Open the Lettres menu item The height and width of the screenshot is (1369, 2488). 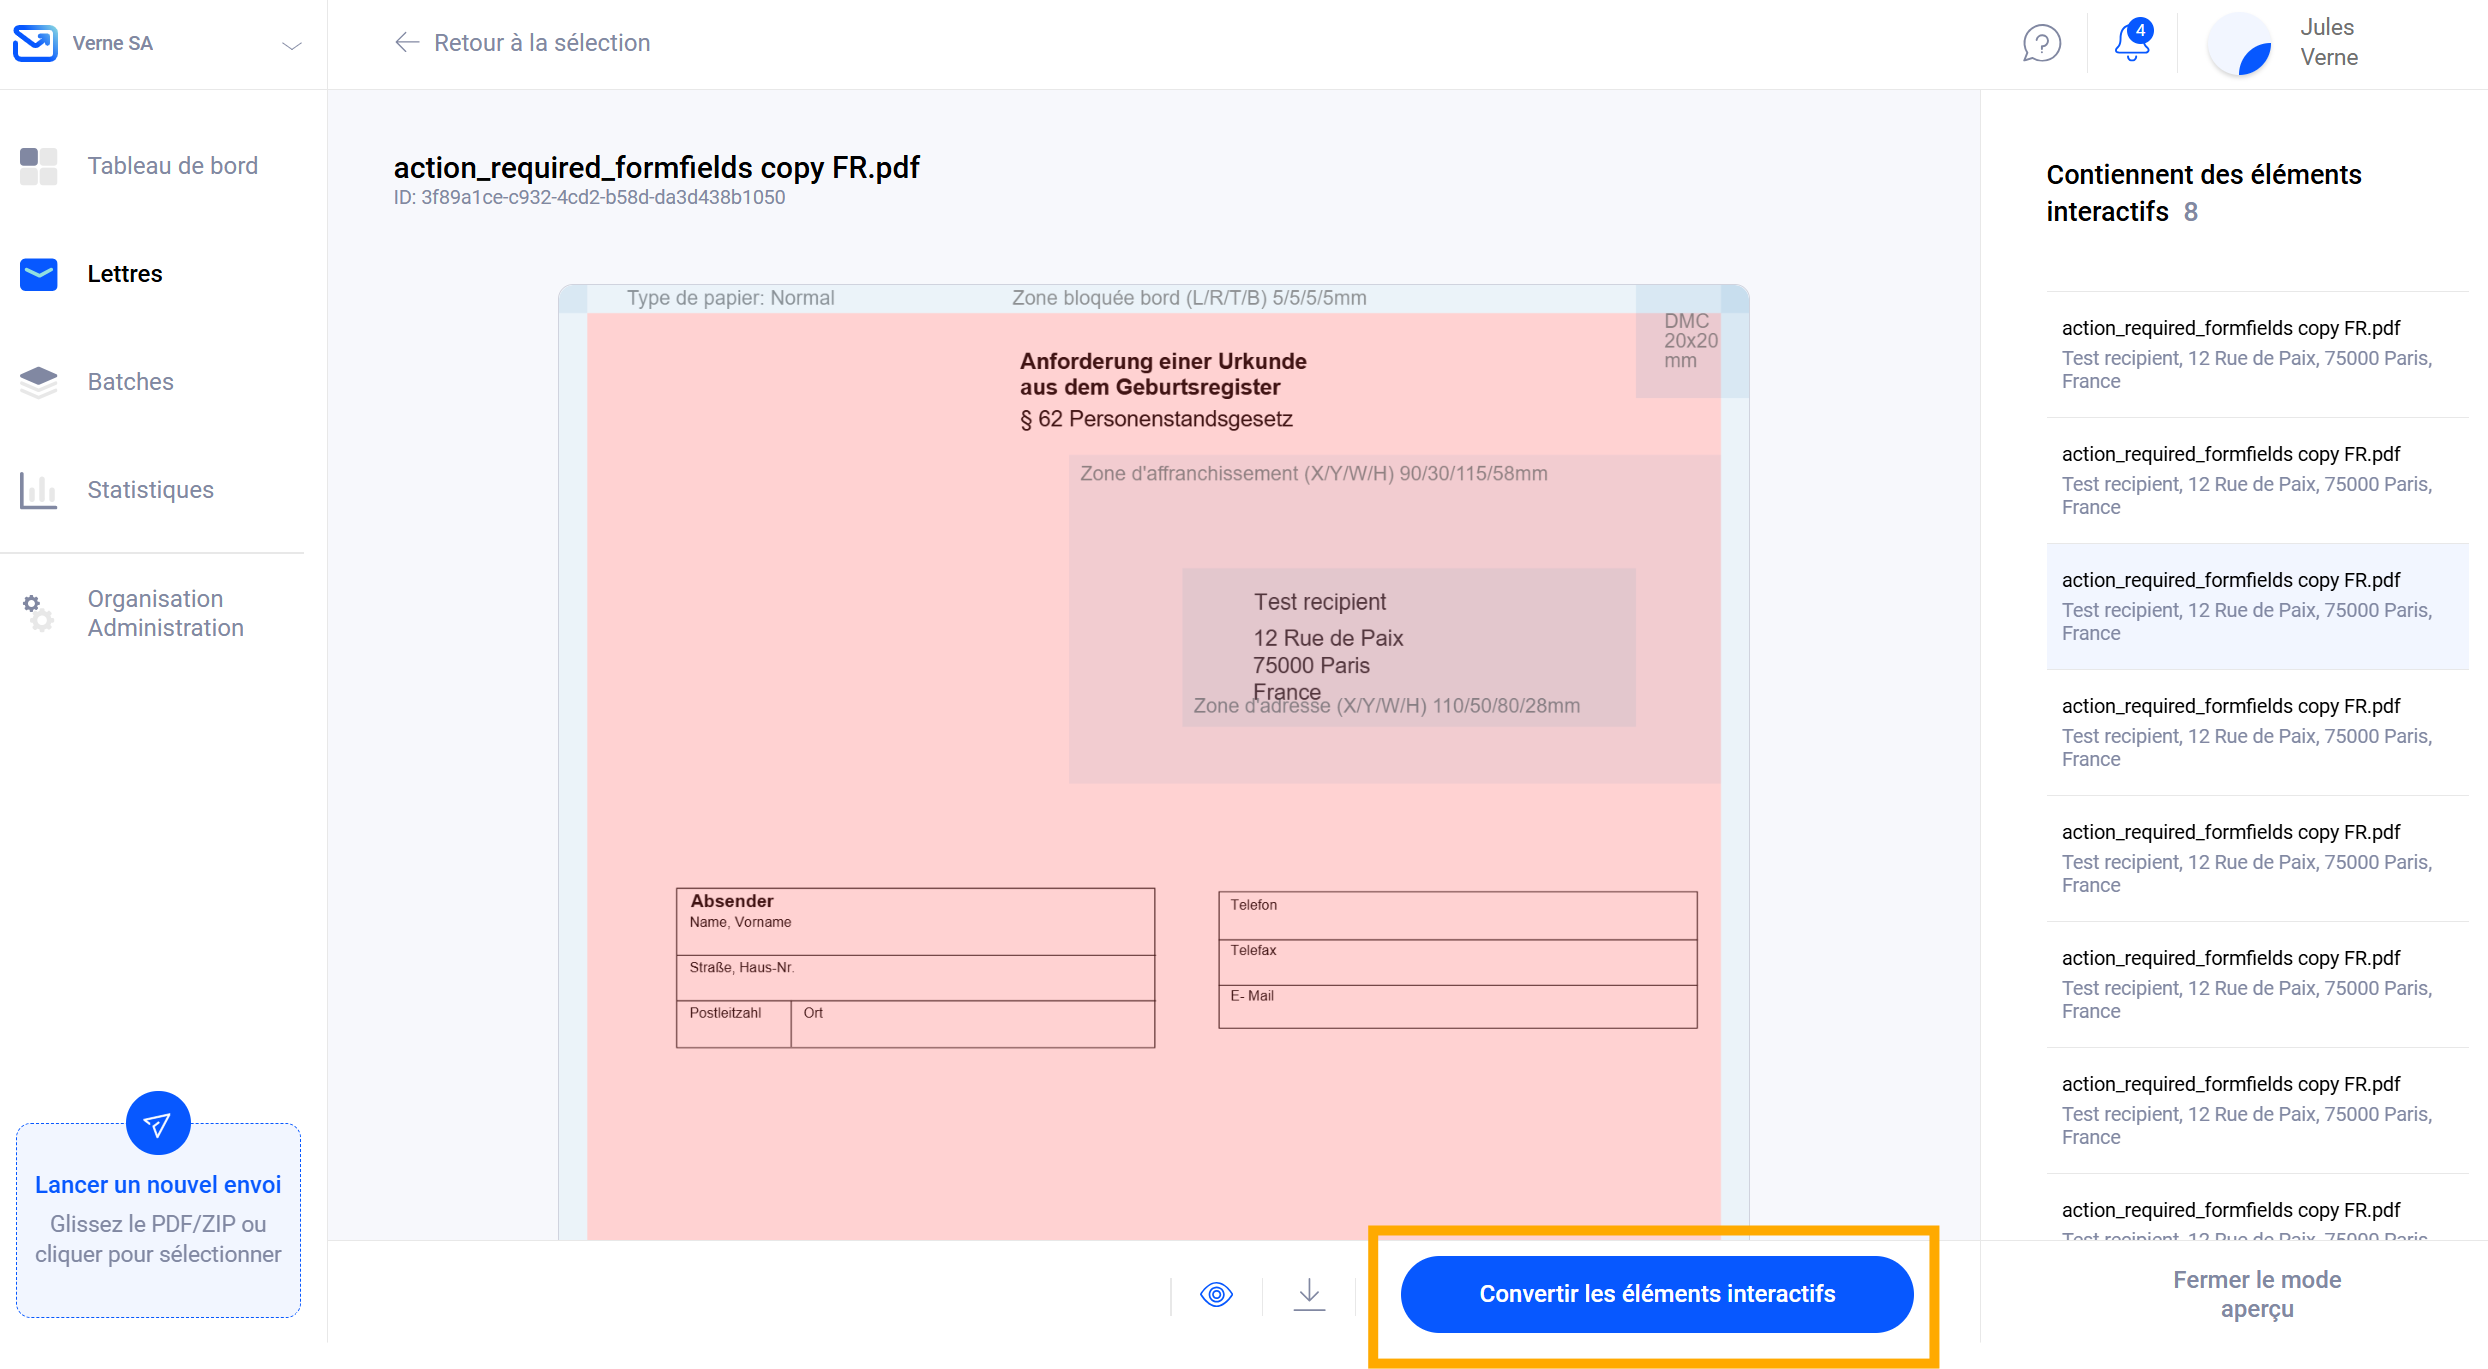click(x=125, y=274)
